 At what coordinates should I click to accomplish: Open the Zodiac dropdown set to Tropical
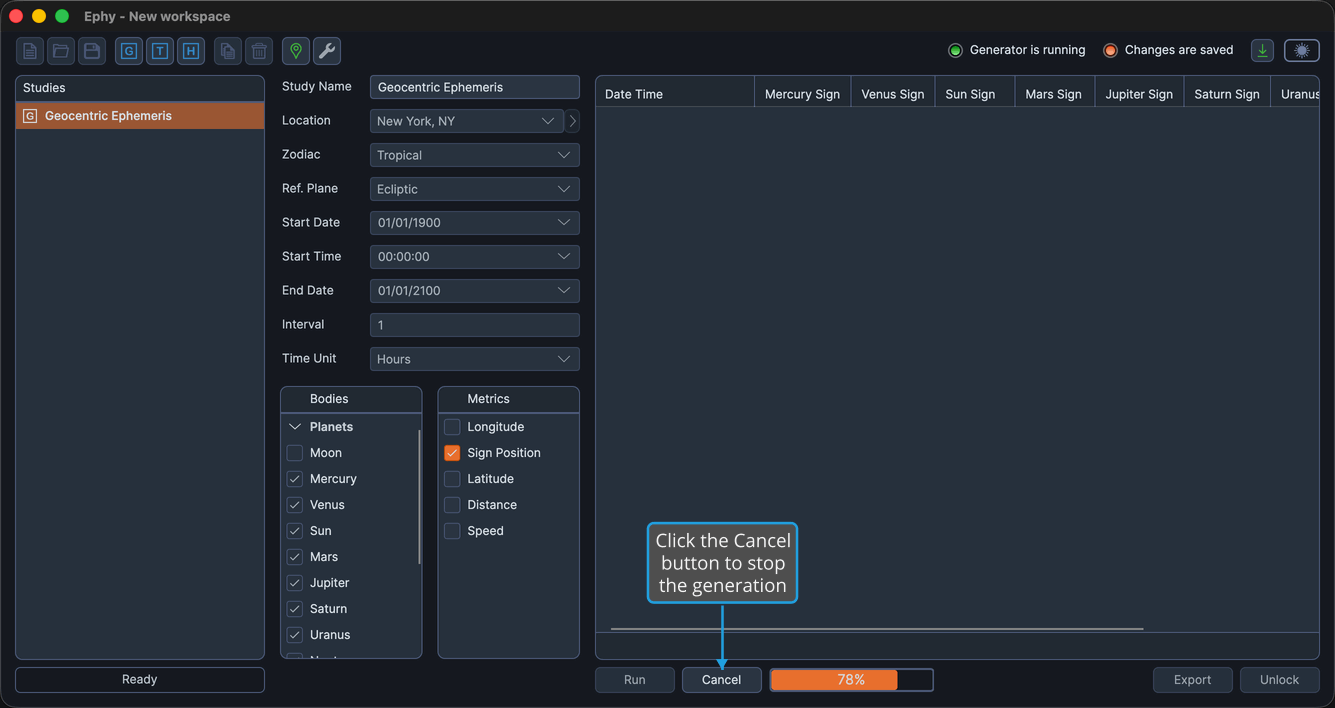(475, 155)
